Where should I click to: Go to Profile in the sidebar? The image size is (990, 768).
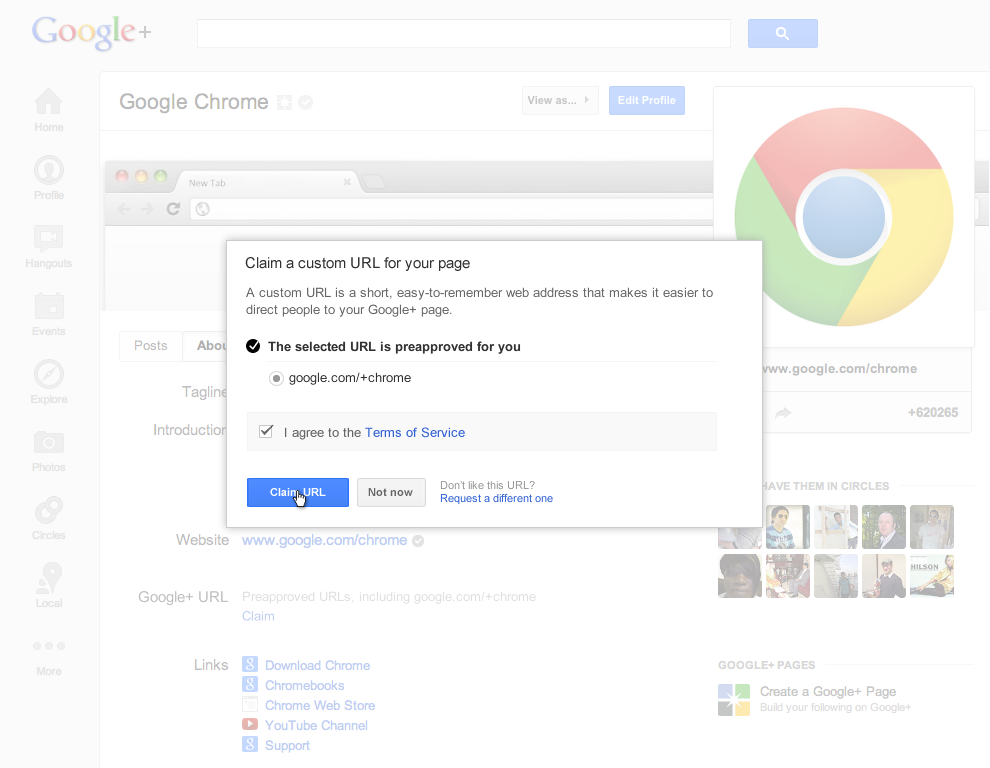pyautogui.click(x=49, y=178)
